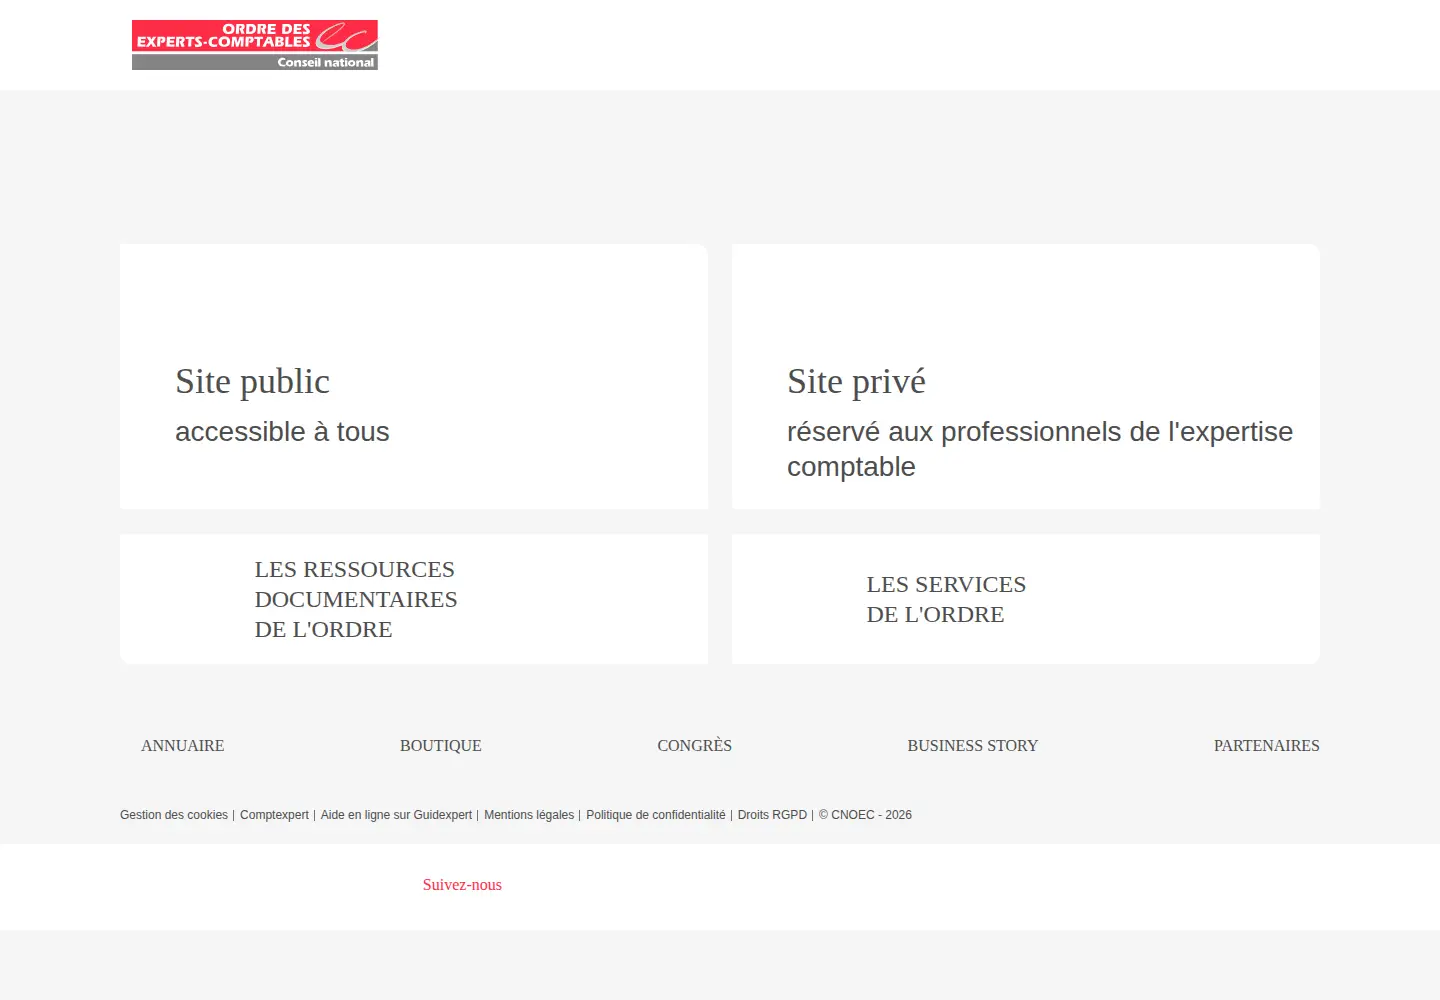Visit the Boutique link

(x=441, y=746)
